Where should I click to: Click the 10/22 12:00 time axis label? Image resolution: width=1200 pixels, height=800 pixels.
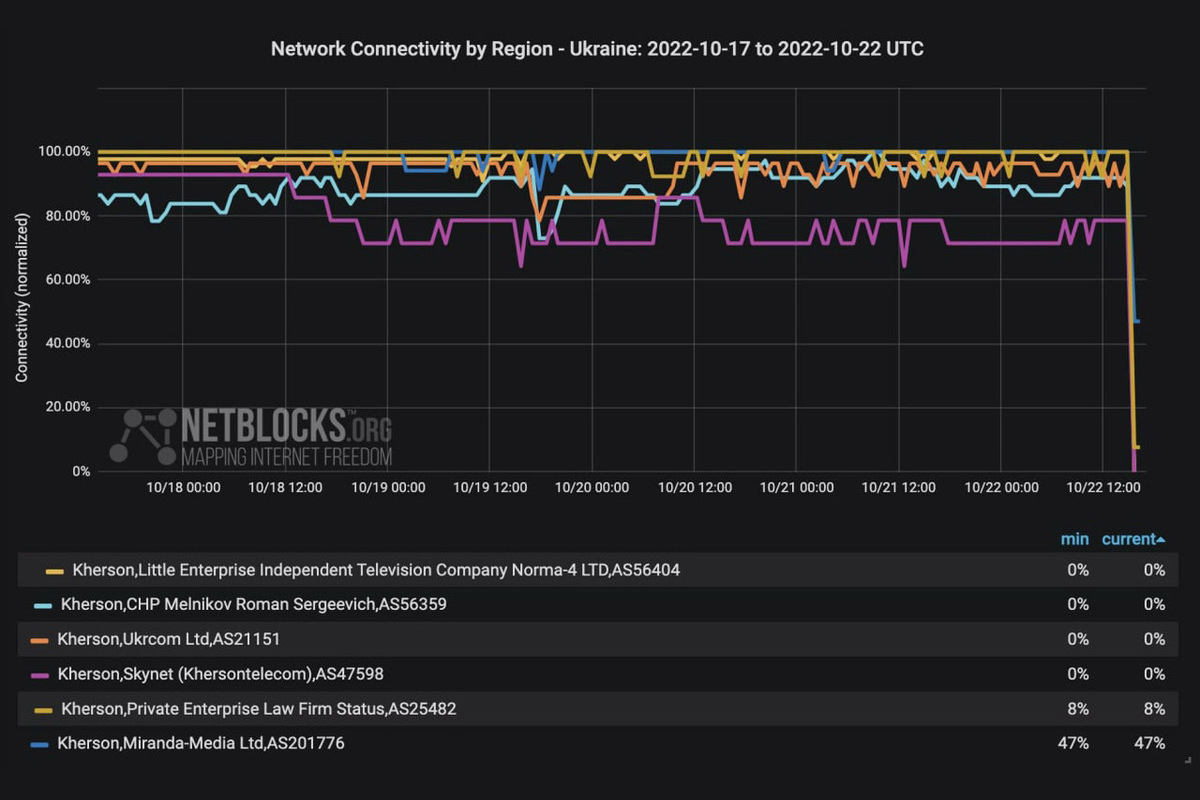(1103, 488)
